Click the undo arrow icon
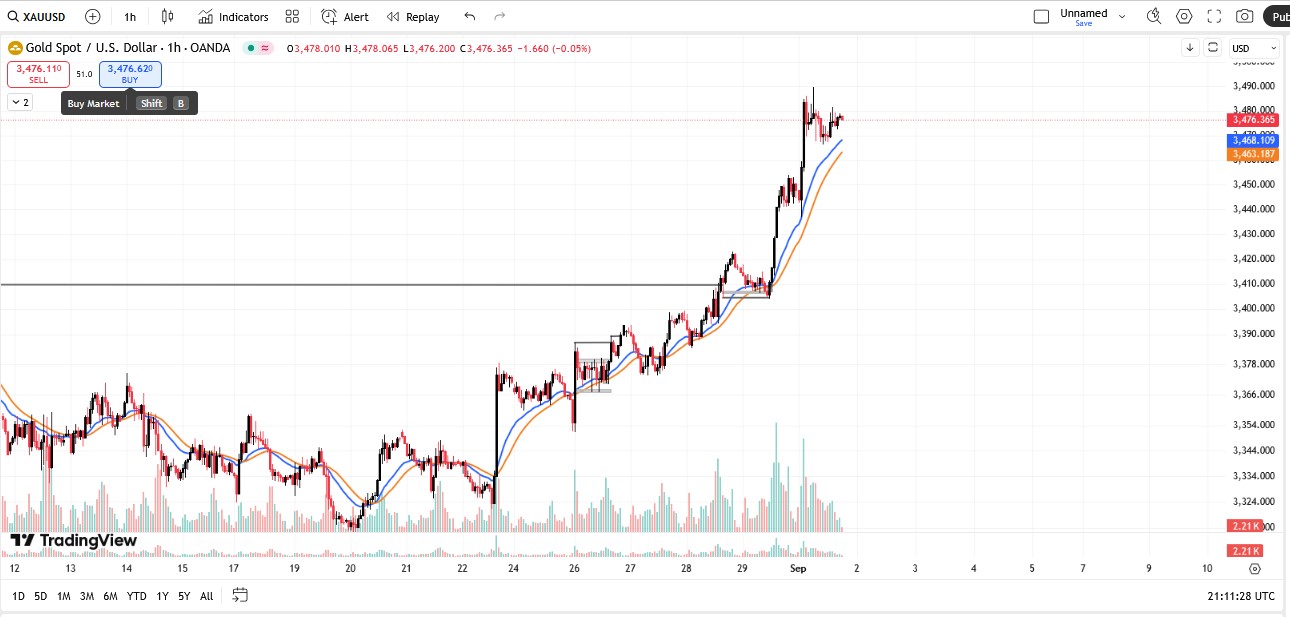 tap(470, 17)
